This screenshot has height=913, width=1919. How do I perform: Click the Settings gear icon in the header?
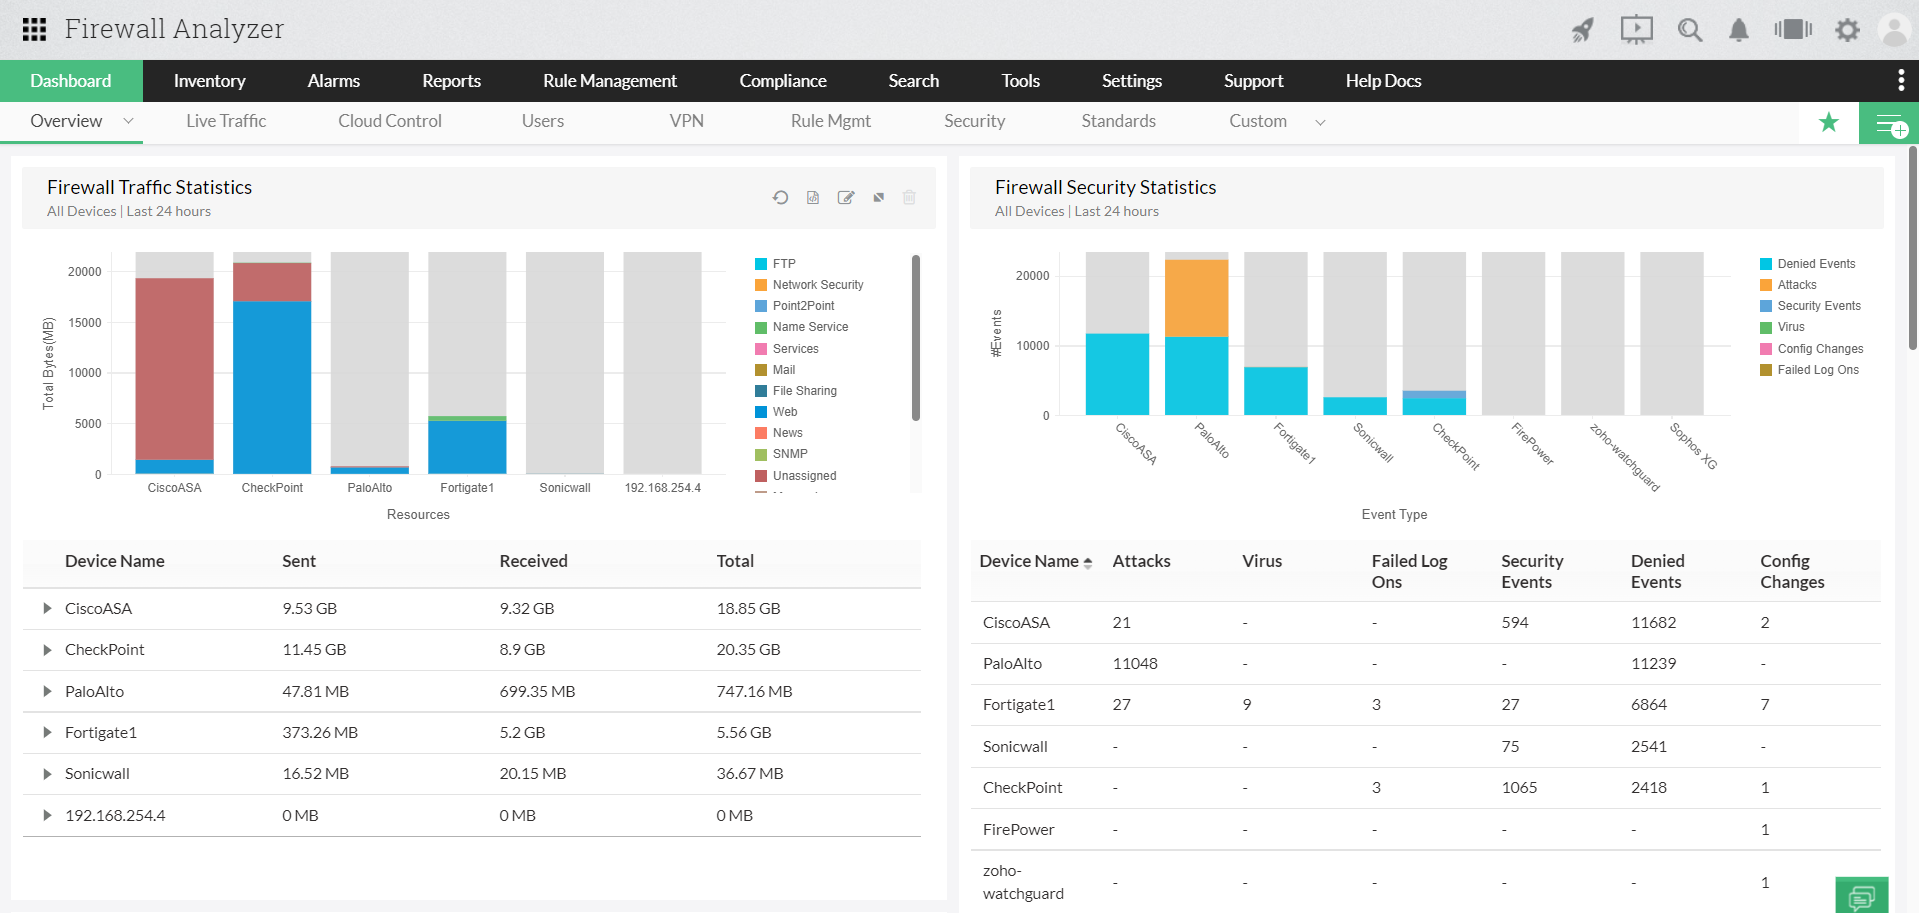[x=1847, y=29]
